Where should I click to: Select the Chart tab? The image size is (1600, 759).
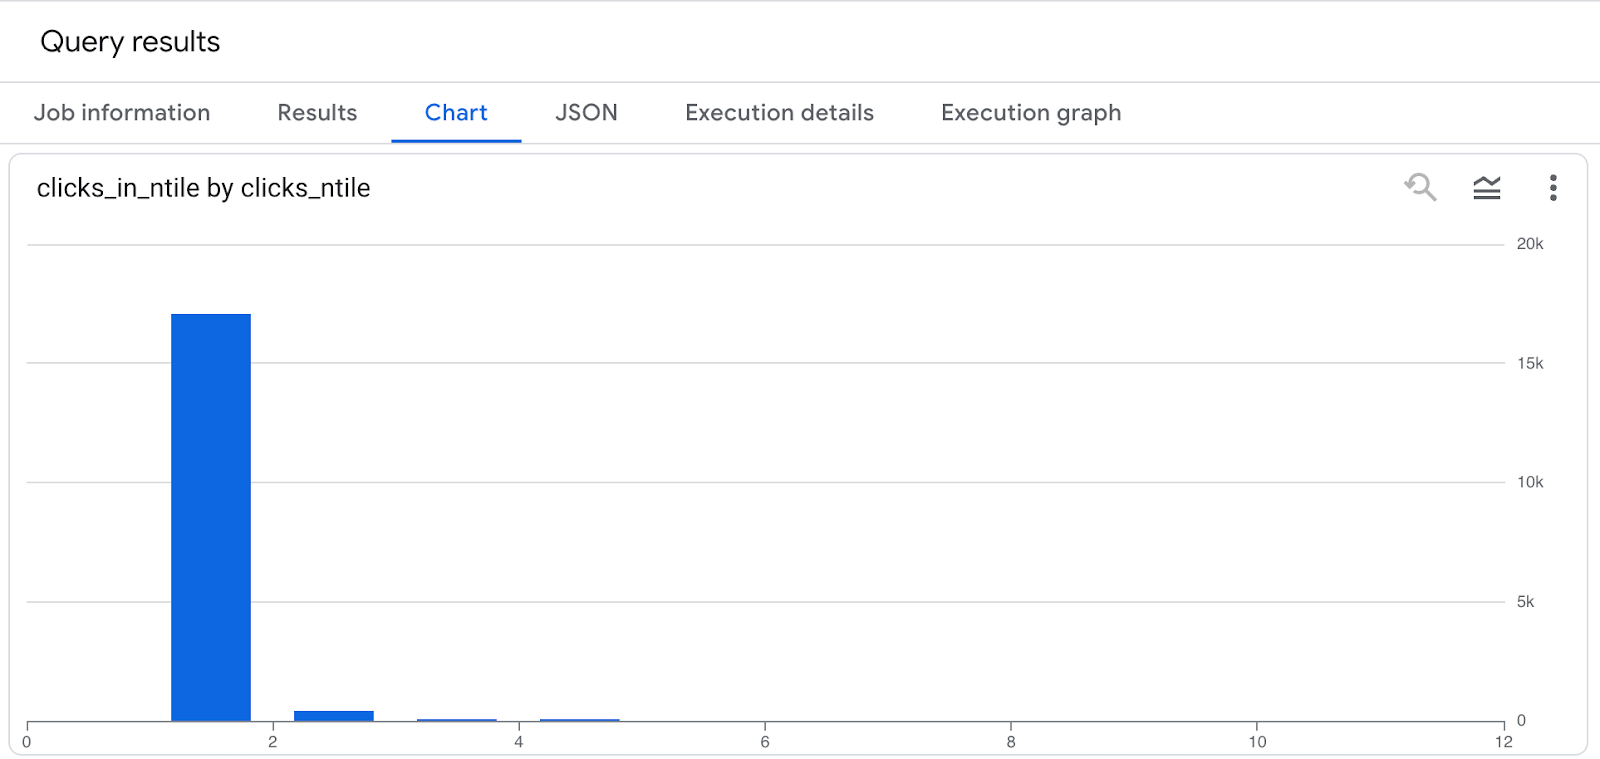coord(456,113)
